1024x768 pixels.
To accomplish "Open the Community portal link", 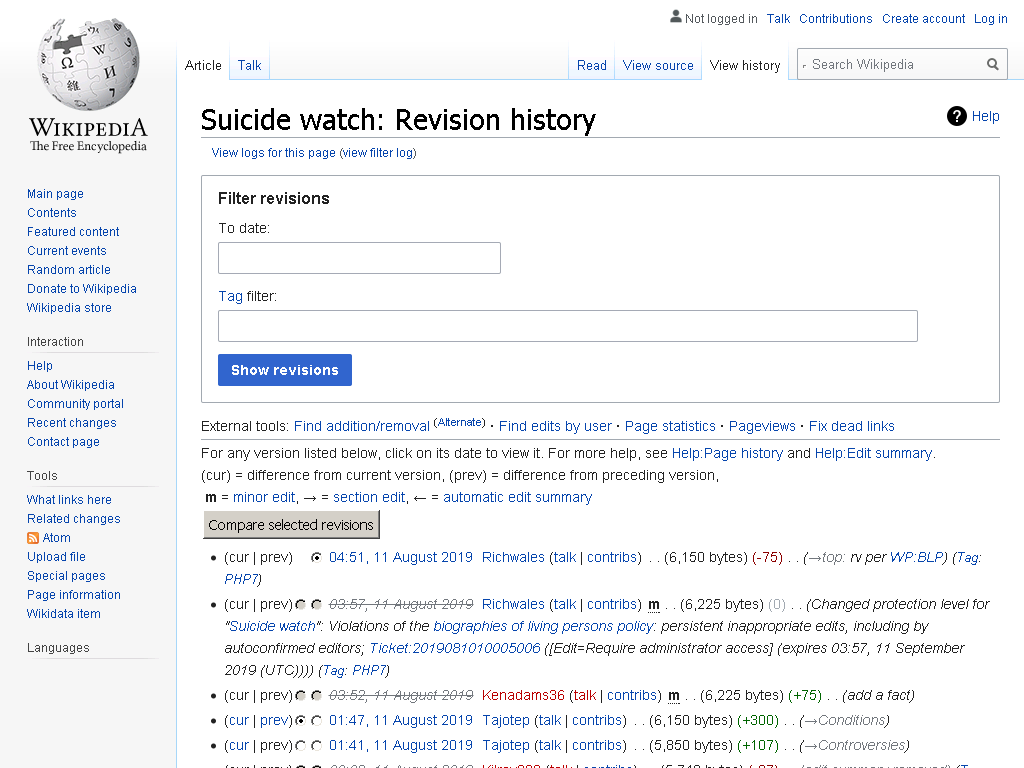I will pos(75,404).
